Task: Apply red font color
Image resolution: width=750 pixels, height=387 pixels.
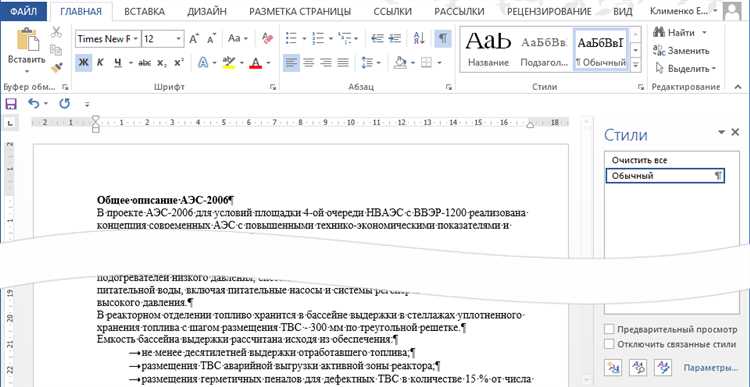Action: pos(256,63)
